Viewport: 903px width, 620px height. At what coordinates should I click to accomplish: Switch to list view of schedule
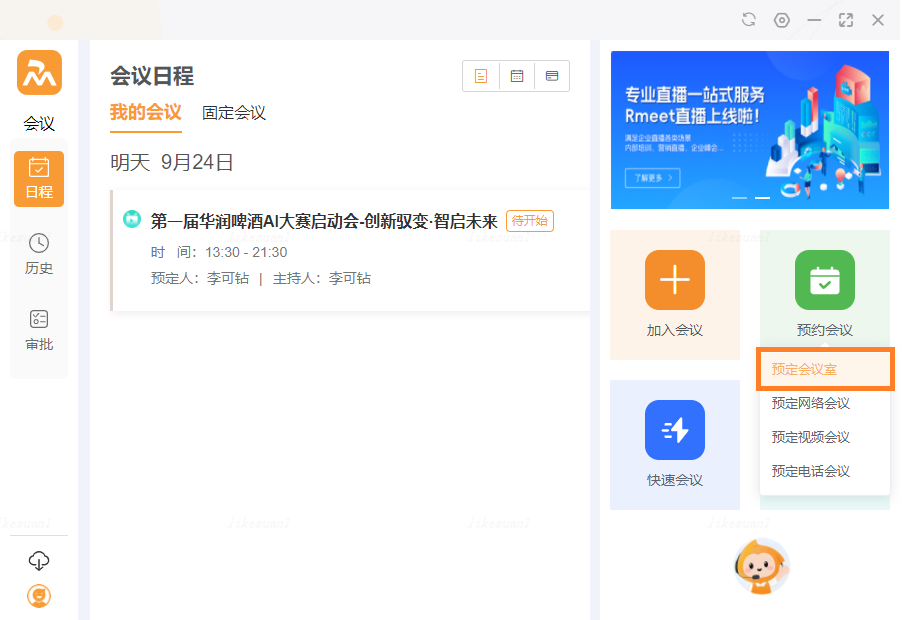[x=481, y=76]
